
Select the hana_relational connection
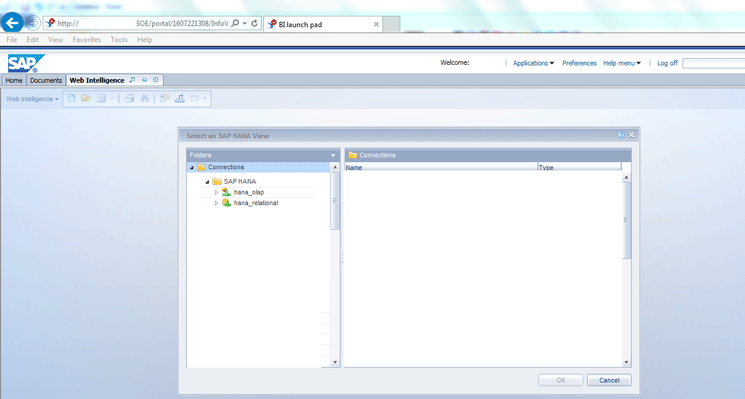[250, 203]
